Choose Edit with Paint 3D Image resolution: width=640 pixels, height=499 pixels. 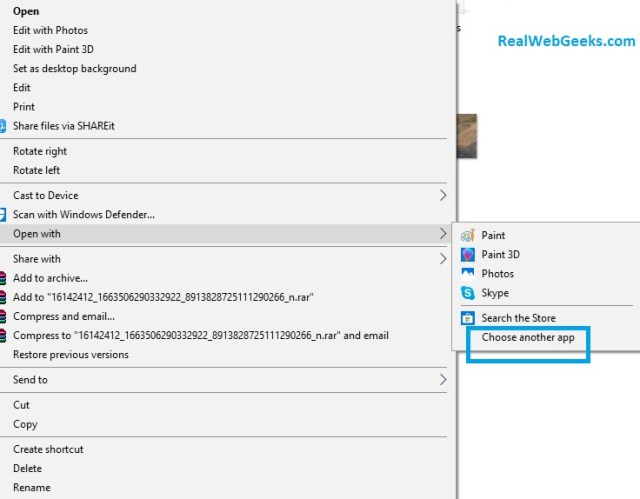(53, 49)
